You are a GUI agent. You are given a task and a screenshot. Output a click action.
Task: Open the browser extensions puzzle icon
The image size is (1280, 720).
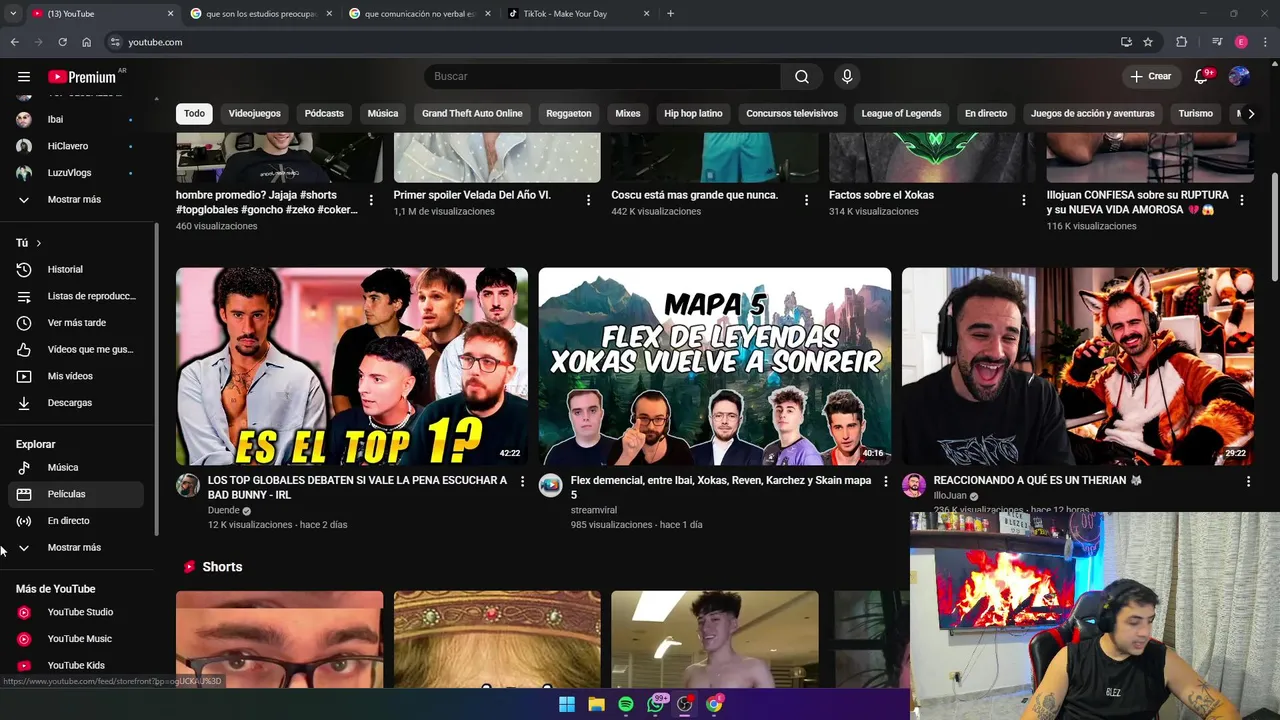pos(1182,42)
